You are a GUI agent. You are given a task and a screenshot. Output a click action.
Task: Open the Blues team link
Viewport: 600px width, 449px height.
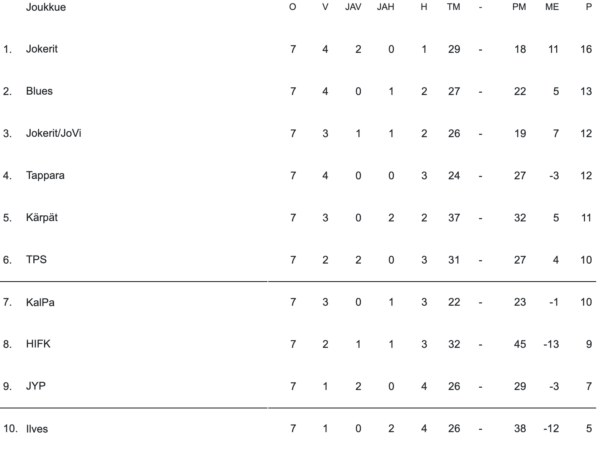tap(39, 91)
